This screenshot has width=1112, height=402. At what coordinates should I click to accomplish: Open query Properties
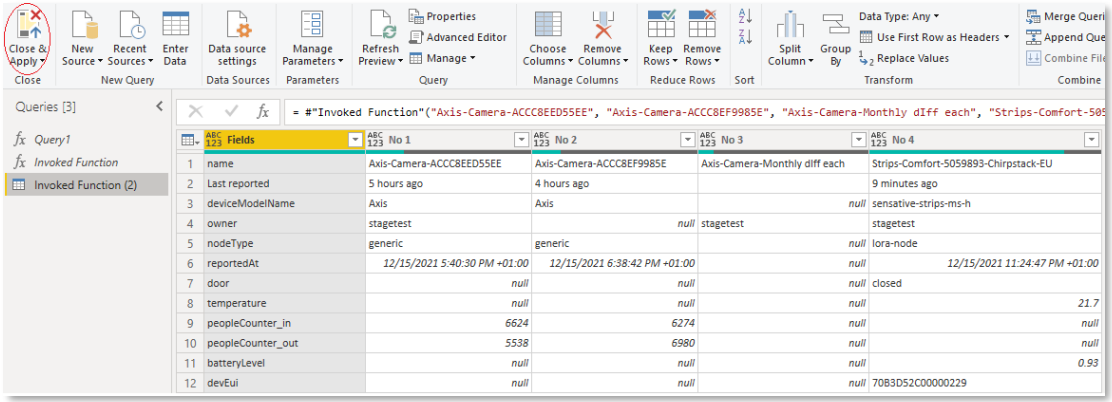pos(443,16)
